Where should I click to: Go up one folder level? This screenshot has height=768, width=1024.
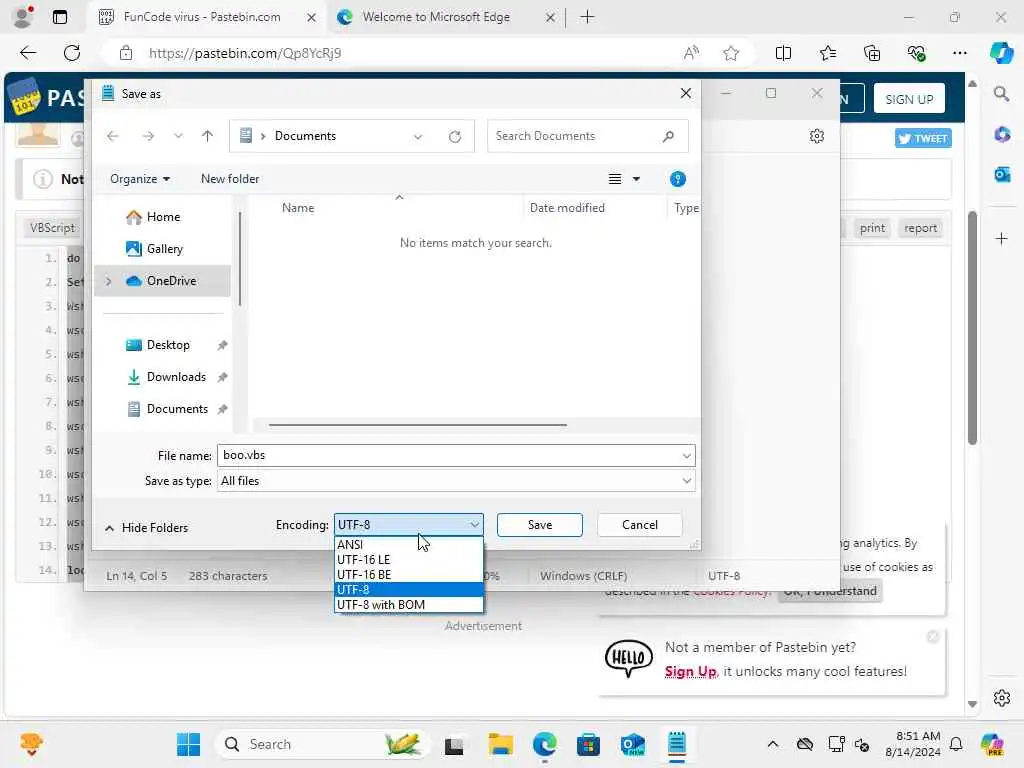point(207,136)
